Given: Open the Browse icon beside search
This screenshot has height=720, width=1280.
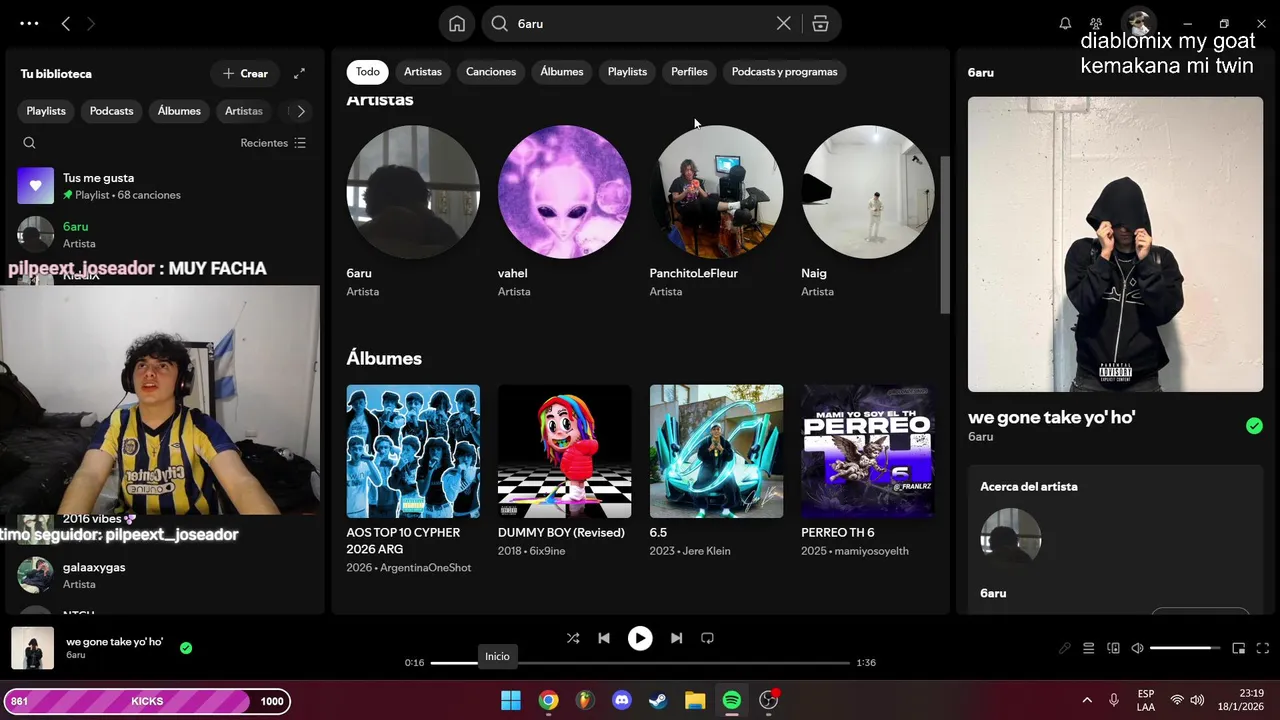Looking at the screenshot, I should pos(820,23).
